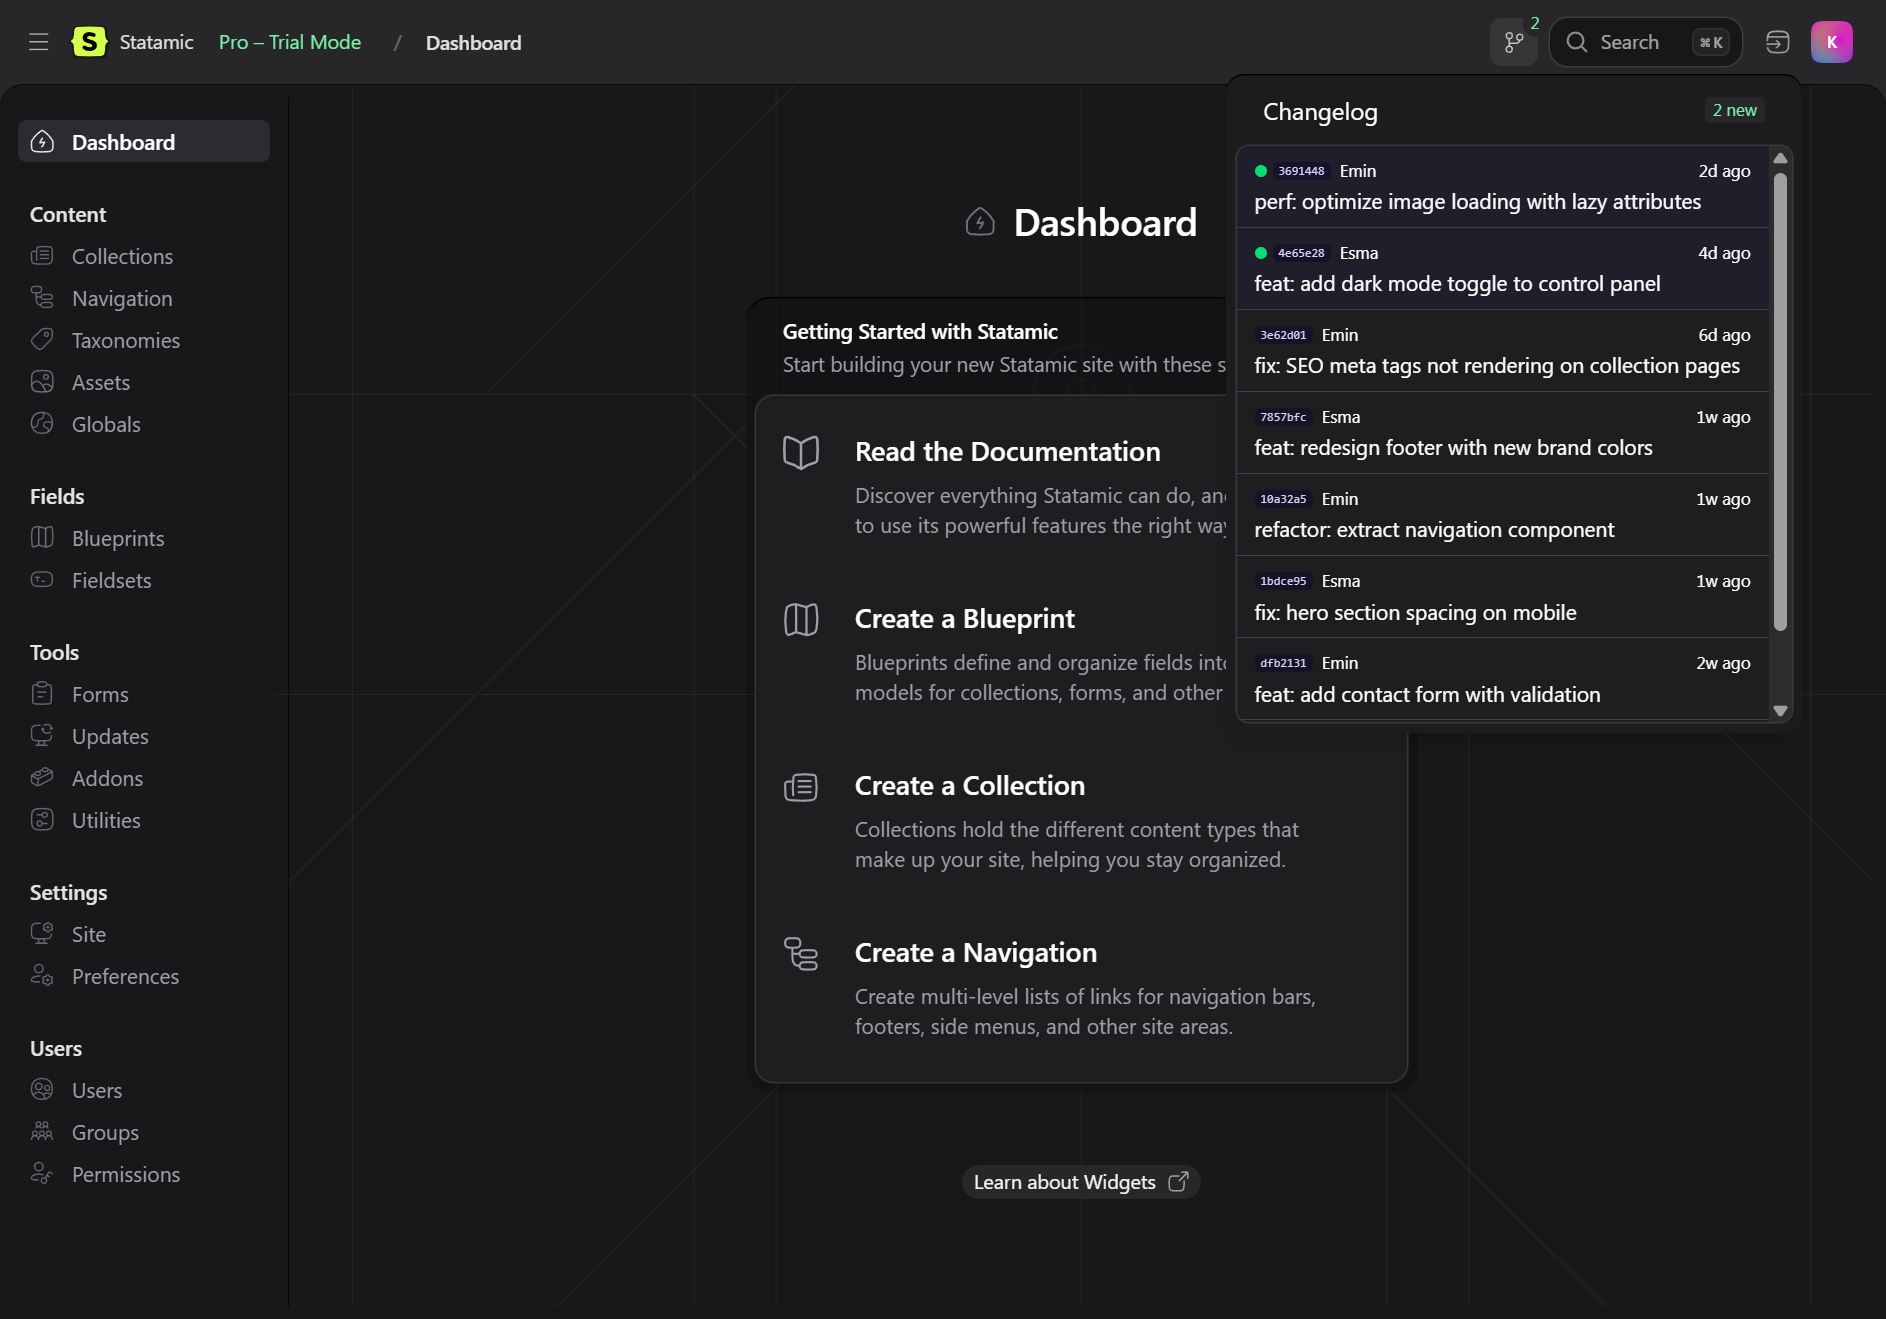Toggle the sidebar with the hamburger menu
Image resolution: width=1886 pixels, height=1319 pixels.
(x=38, y=42)
